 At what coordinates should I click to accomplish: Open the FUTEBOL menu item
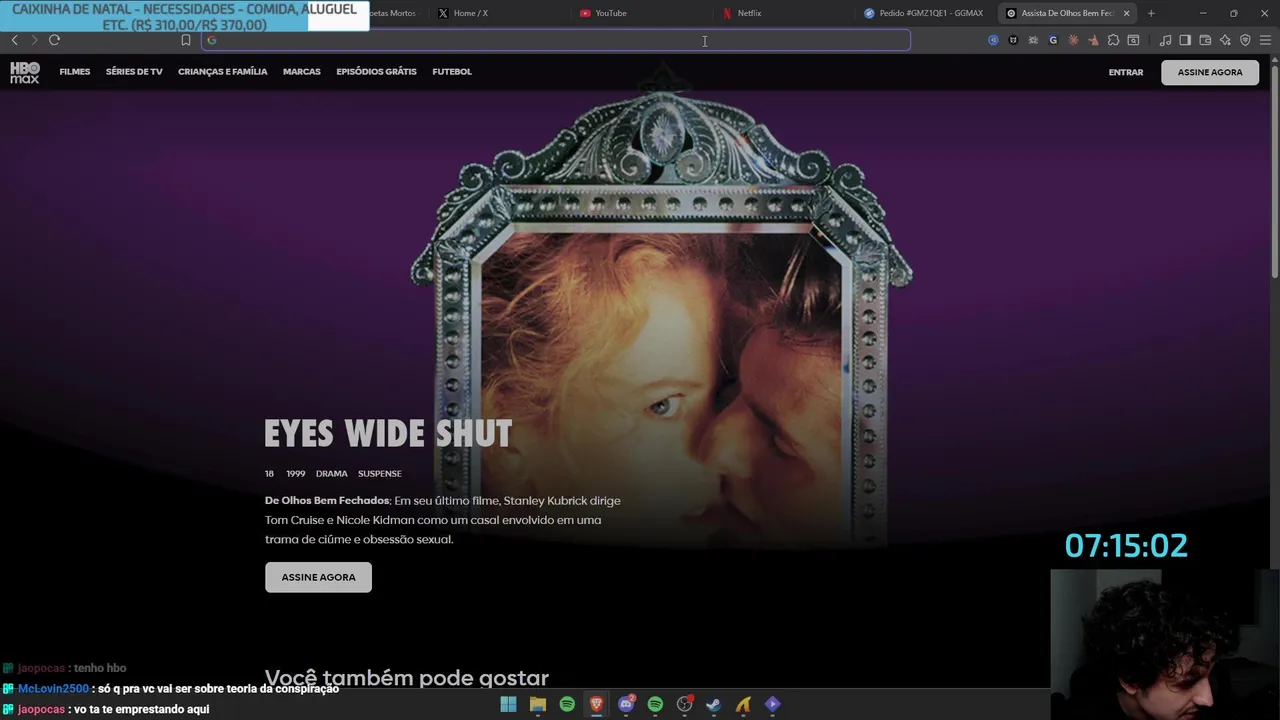[452, 72]
